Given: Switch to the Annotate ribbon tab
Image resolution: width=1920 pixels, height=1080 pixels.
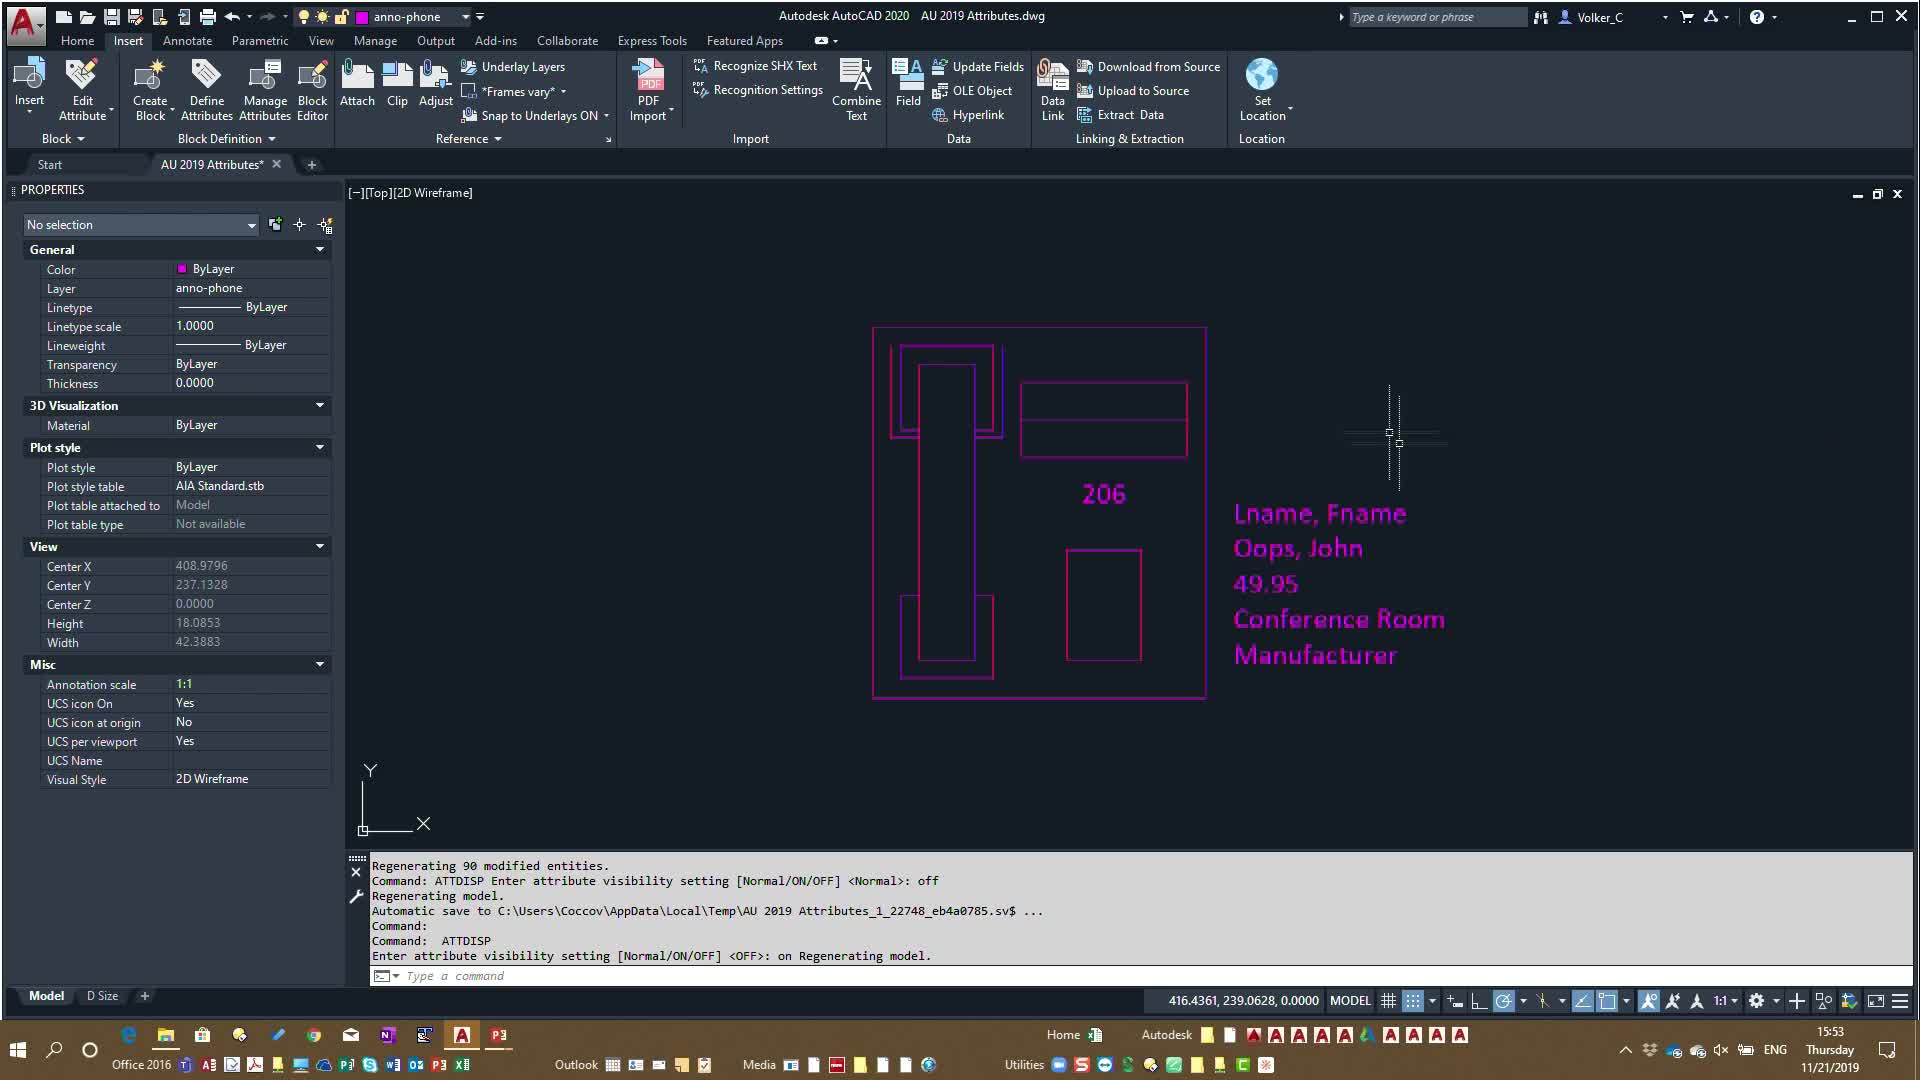Looking at the screenshot, I should (187, 41).
